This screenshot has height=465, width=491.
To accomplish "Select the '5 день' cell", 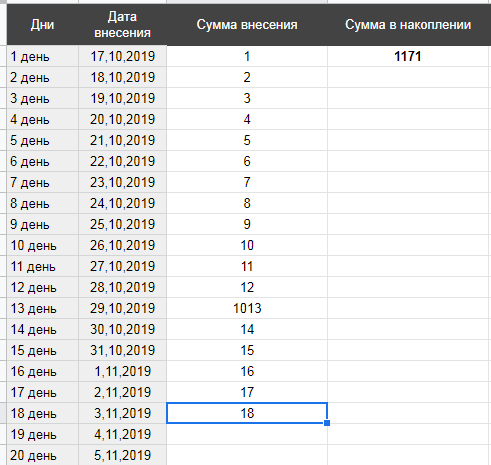I will 42,140.
